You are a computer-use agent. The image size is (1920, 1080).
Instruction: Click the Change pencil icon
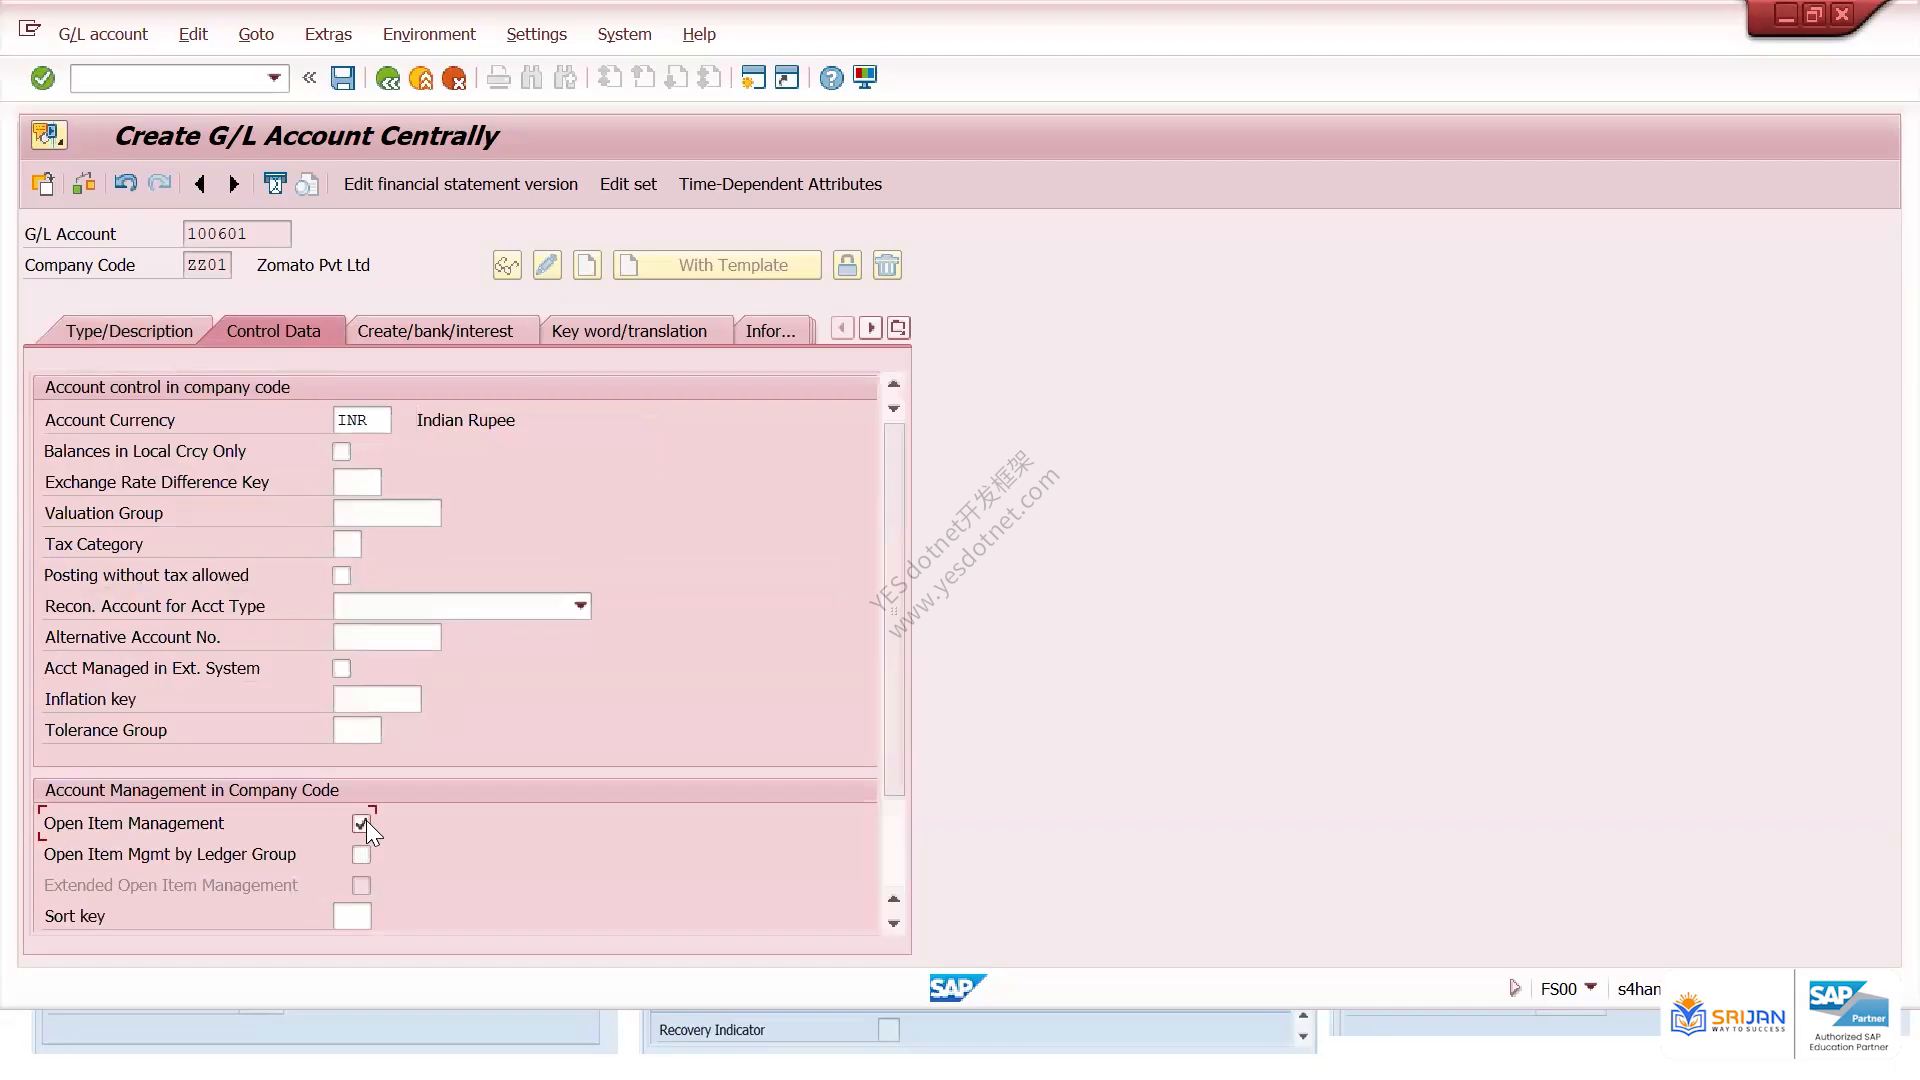pos(547,265)
